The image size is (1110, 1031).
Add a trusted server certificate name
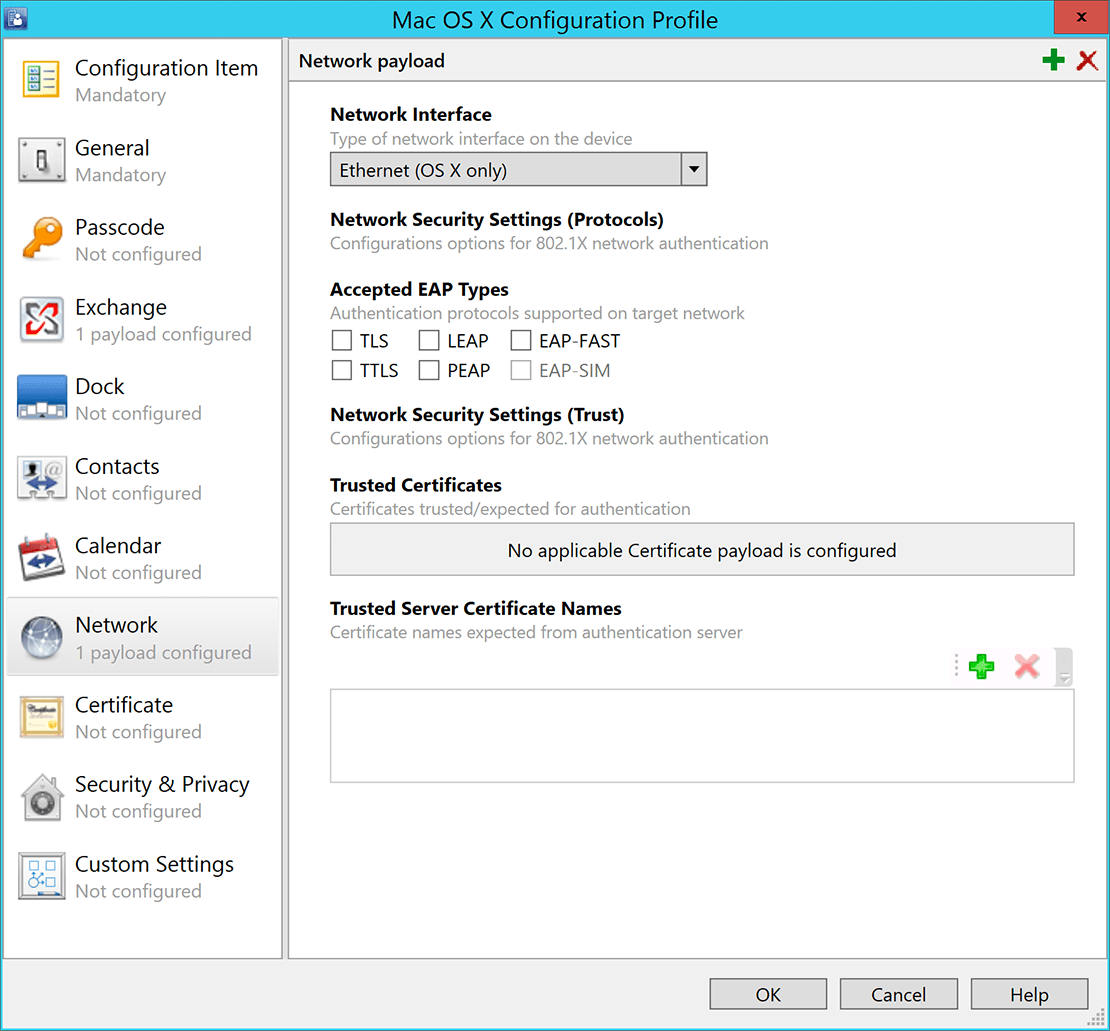click(x=981, y=666)
